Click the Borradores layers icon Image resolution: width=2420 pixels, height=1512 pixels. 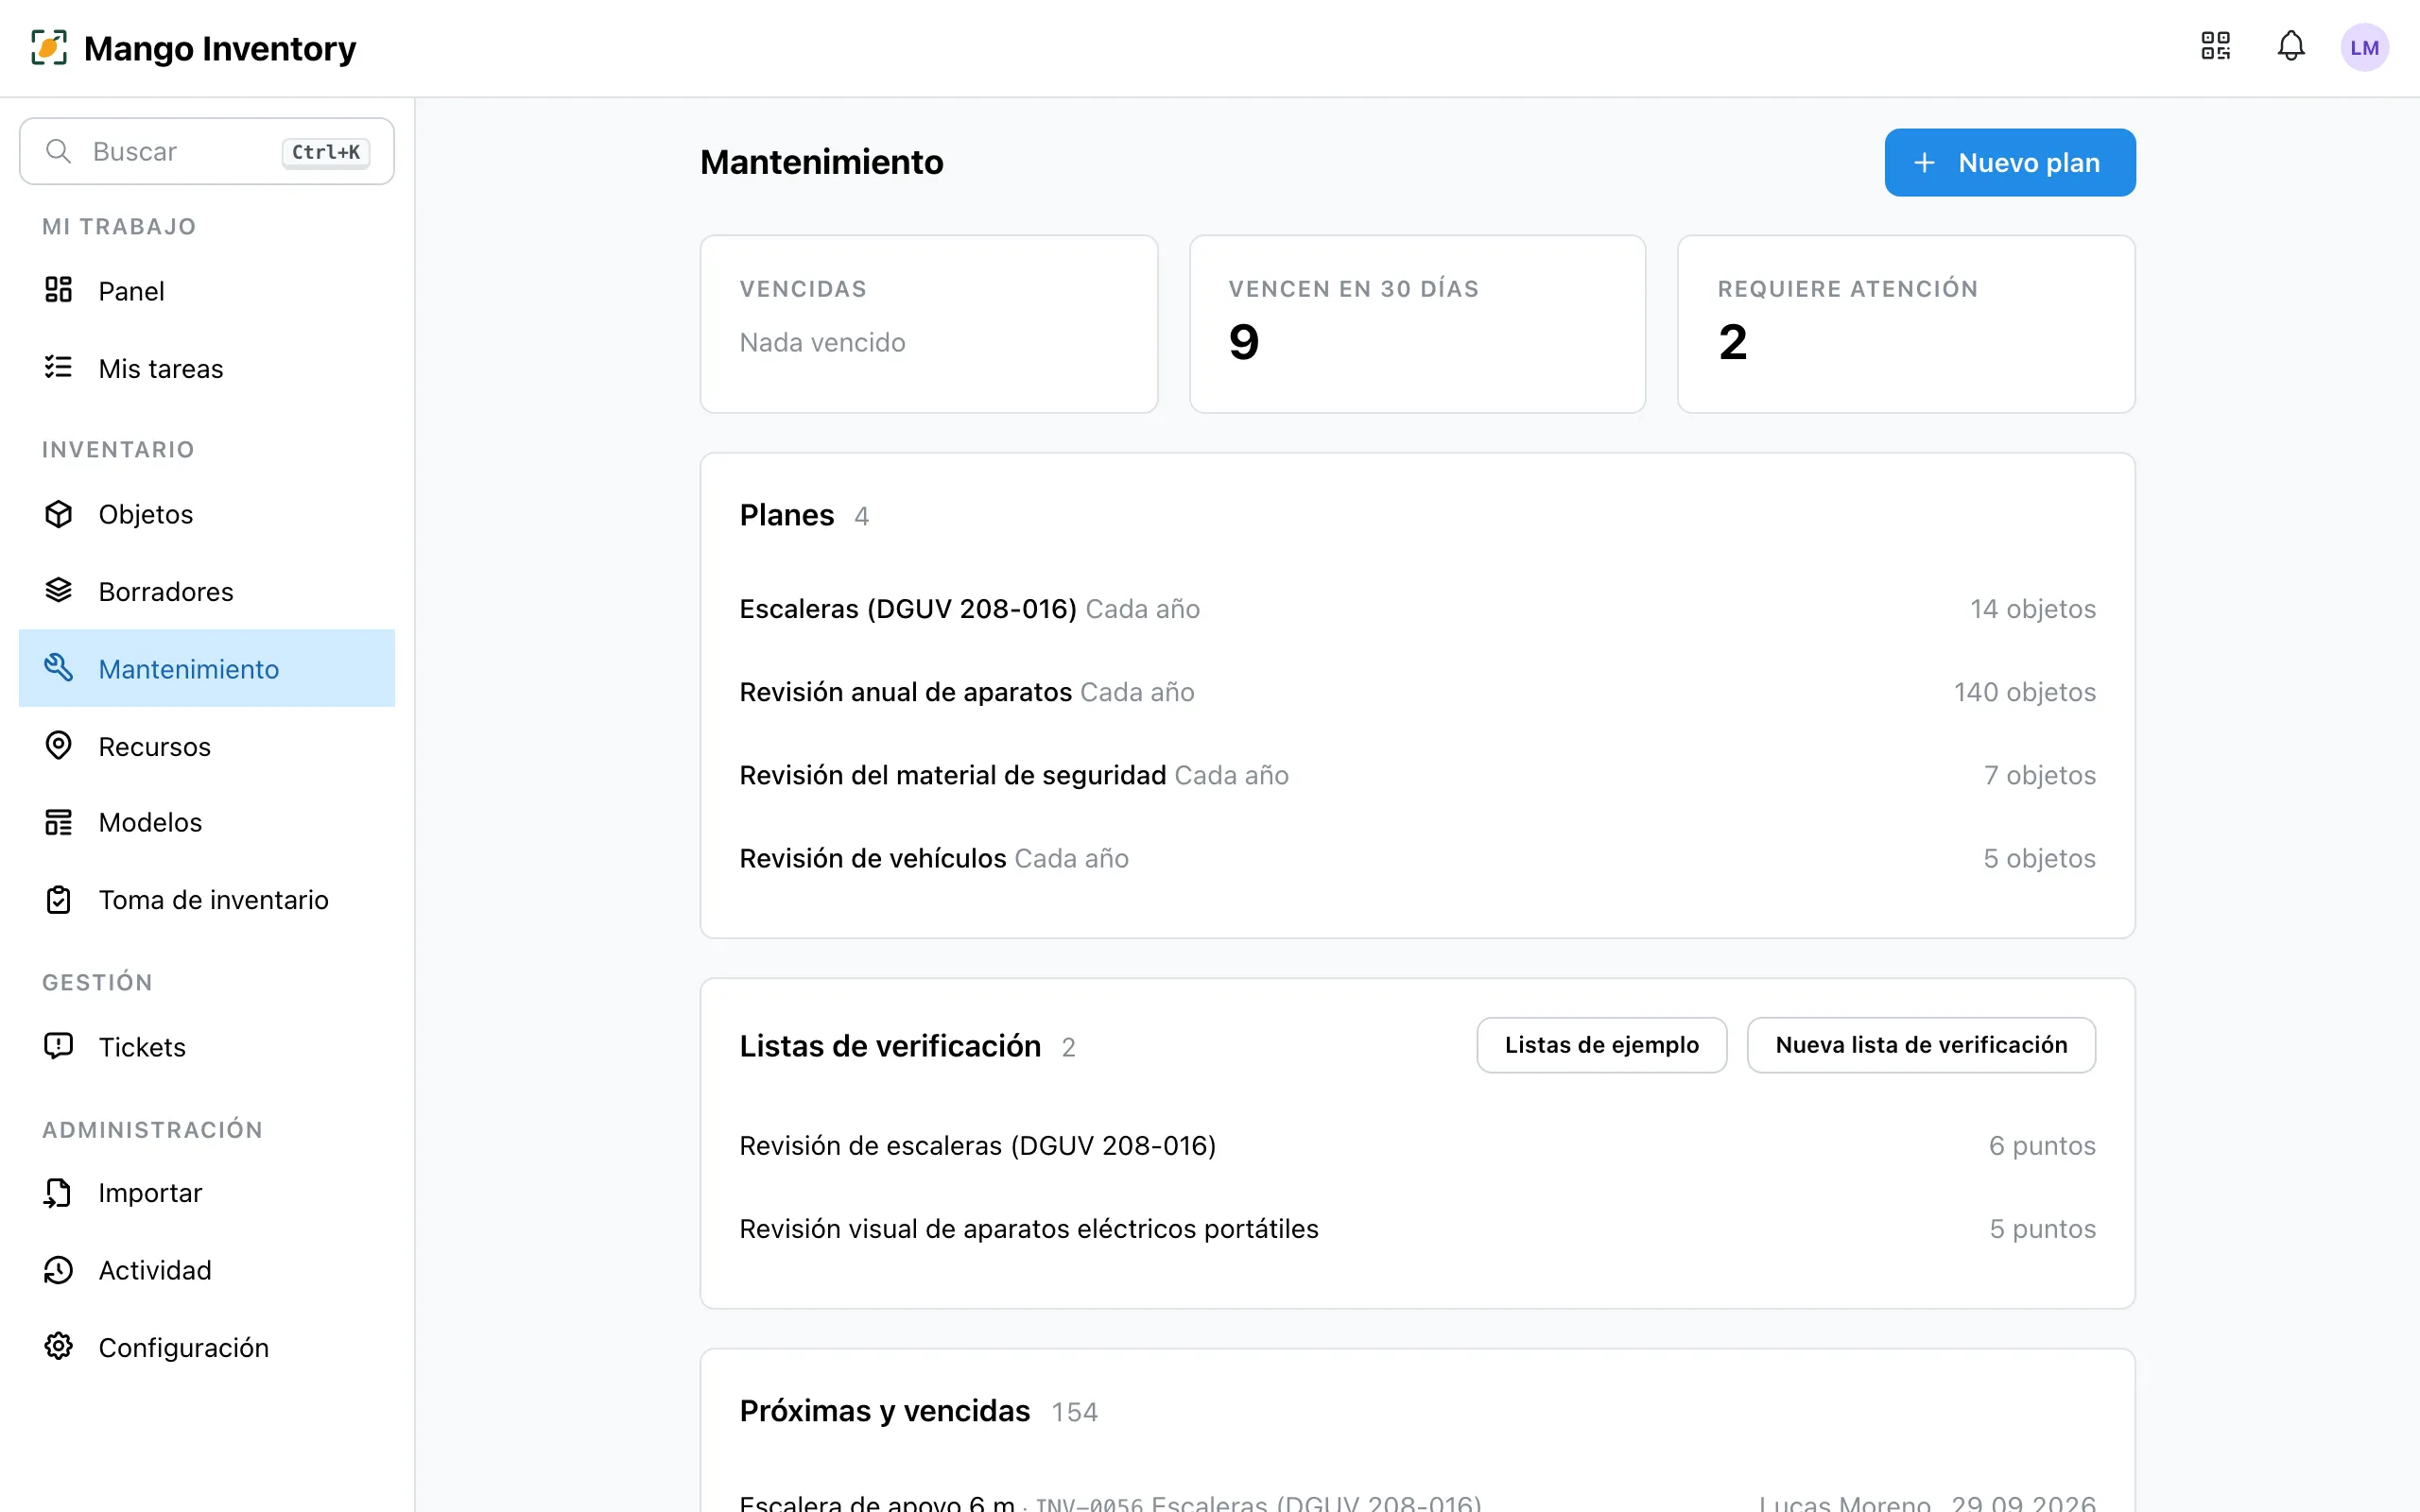point(59,590)
